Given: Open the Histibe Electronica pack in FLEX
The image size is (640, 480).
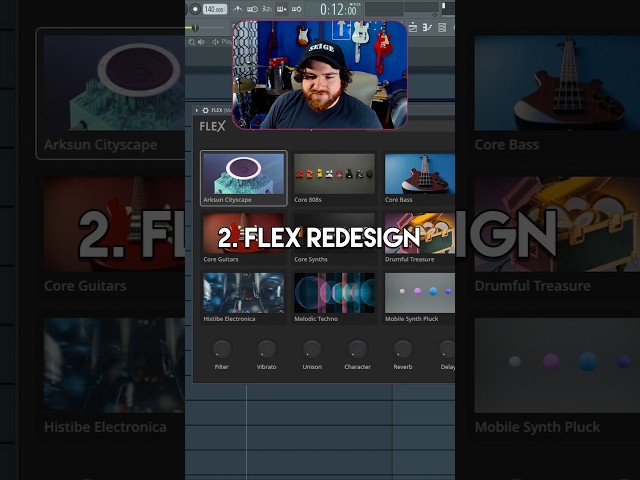Looking at the screenshot, I should (244, 298).
